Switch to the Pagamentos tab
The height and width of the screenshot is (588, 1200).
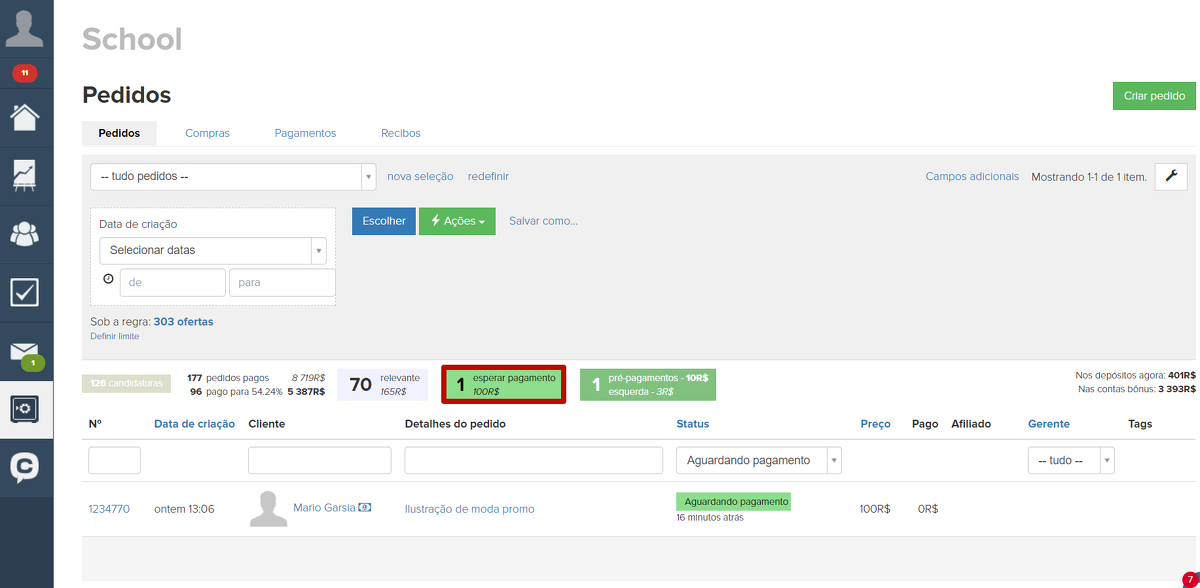coord(305,133)
